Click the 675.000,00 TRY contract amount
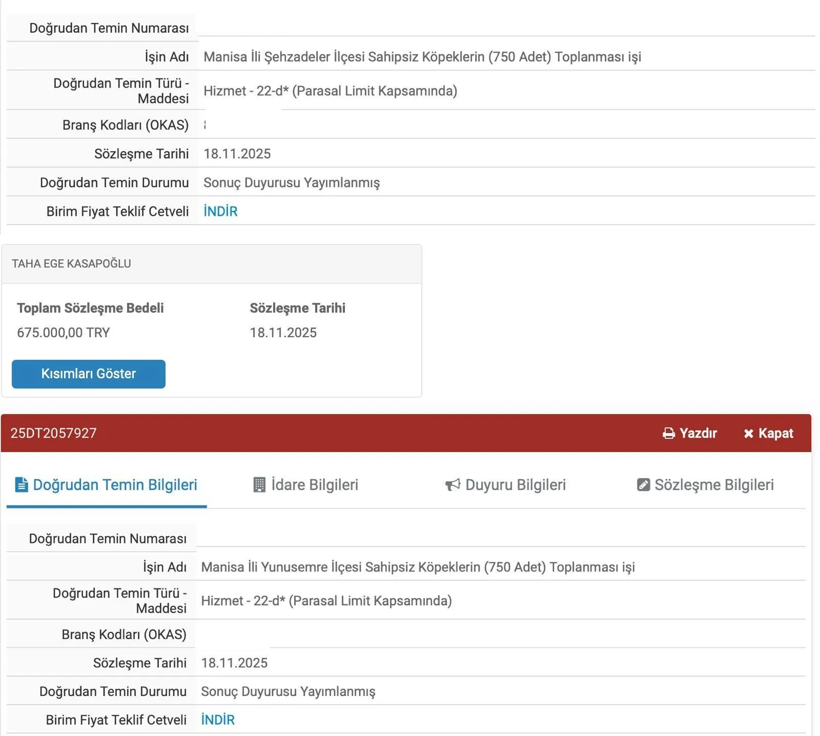The height and width of the screenshot is (736, 820). coord(64,333)
